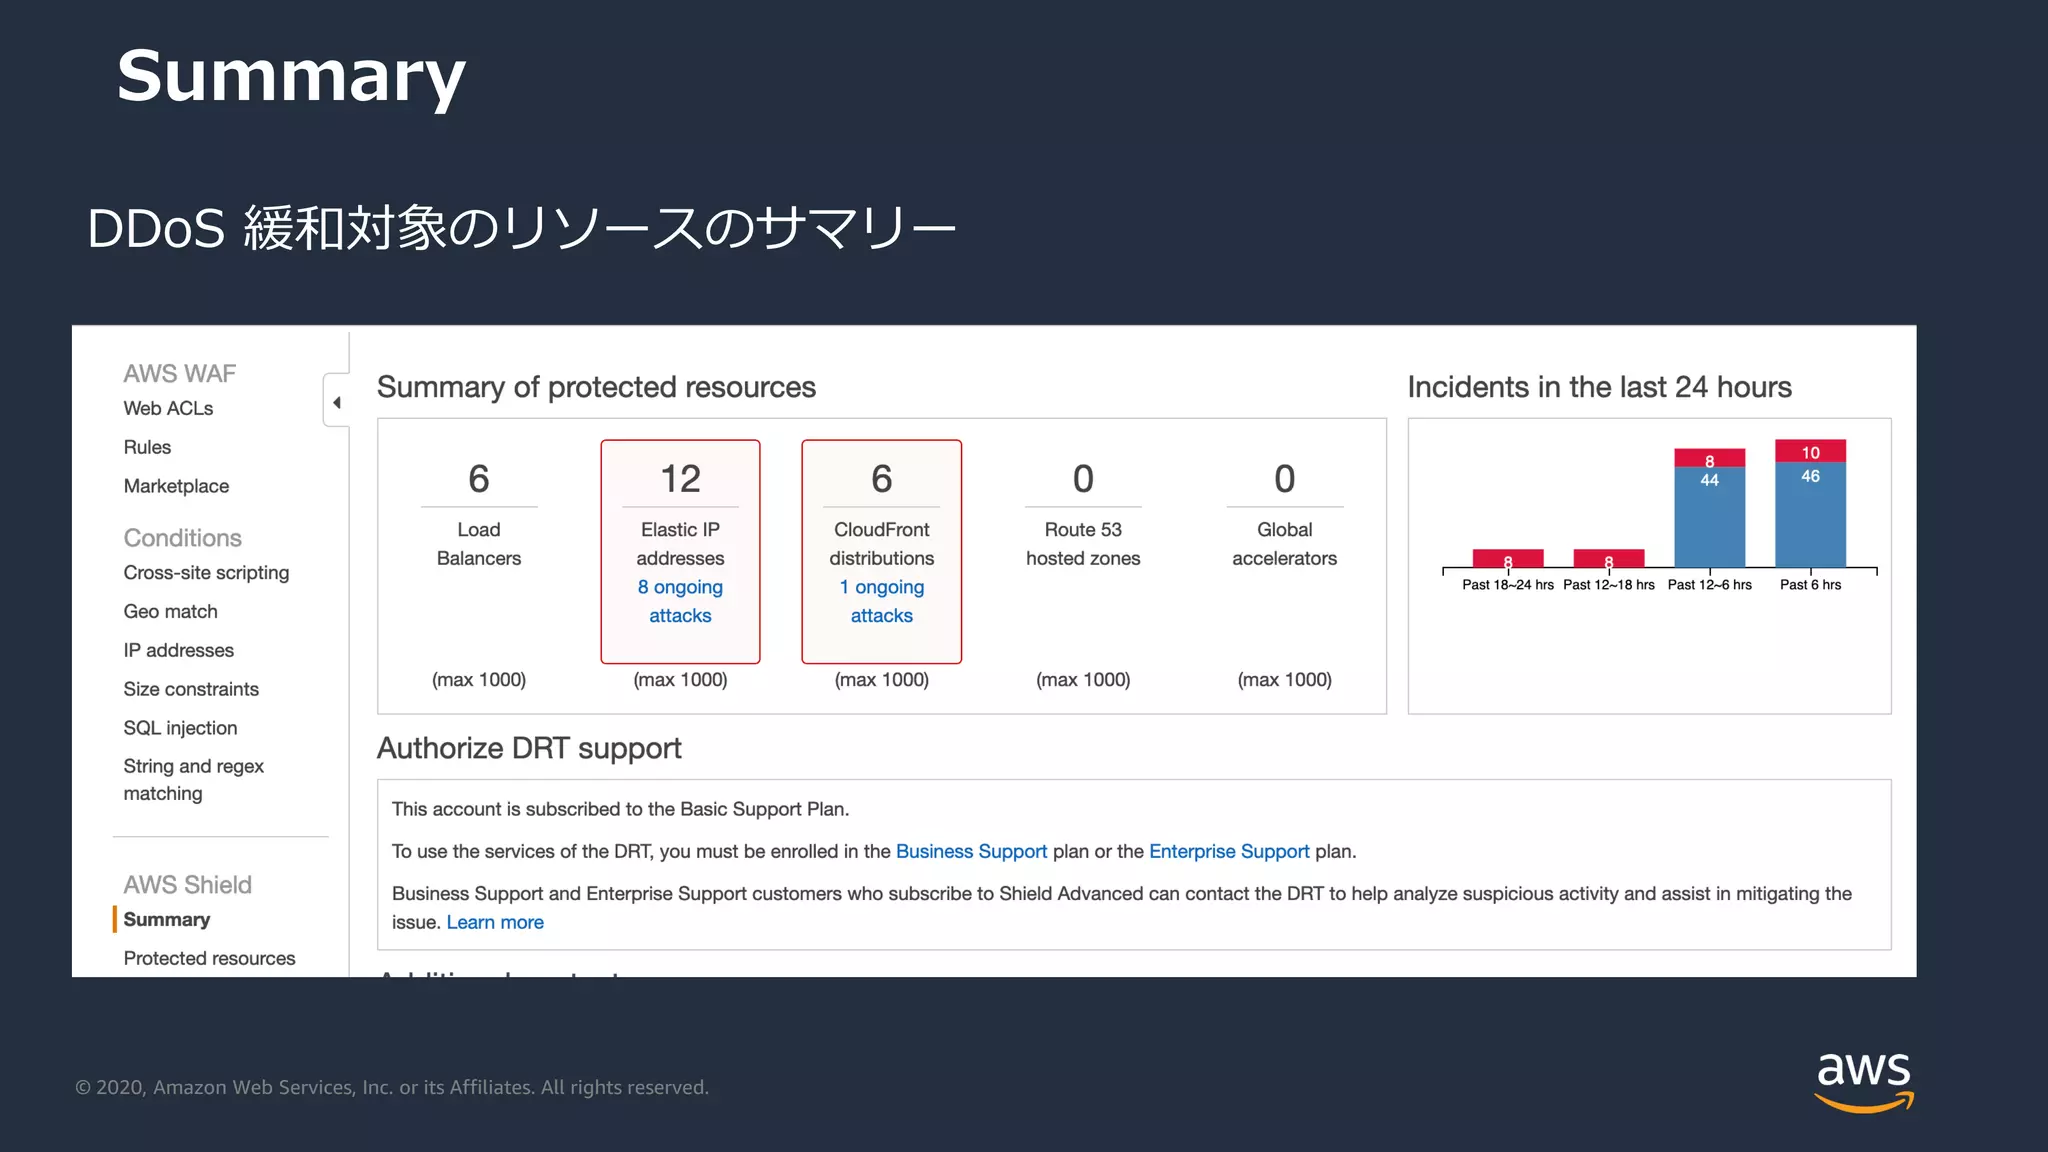The height and width of the screenshot is (1152, 2048).
Task: Click the Conditions sidebar heading
Action: 182,538
